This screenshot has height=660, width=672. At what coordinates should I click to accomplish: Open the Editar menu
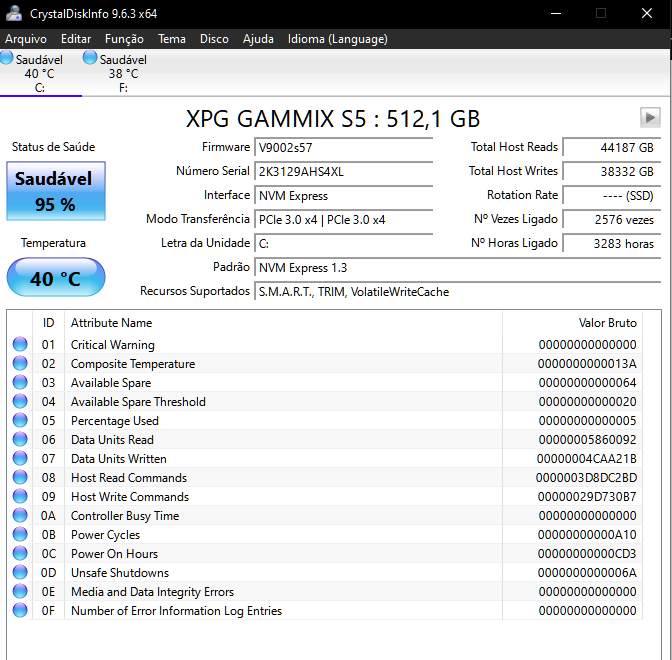76,39
